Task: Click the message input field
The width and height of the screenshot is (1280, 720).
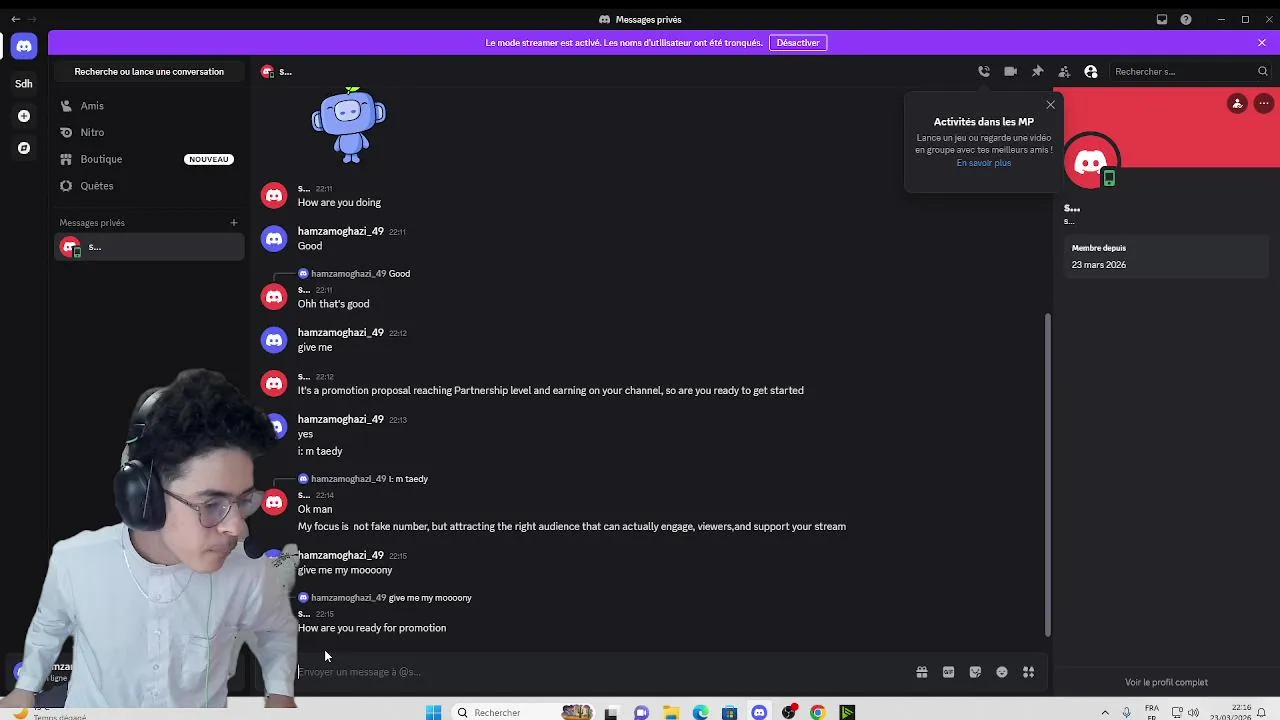Action: click(x=600, y=672)
